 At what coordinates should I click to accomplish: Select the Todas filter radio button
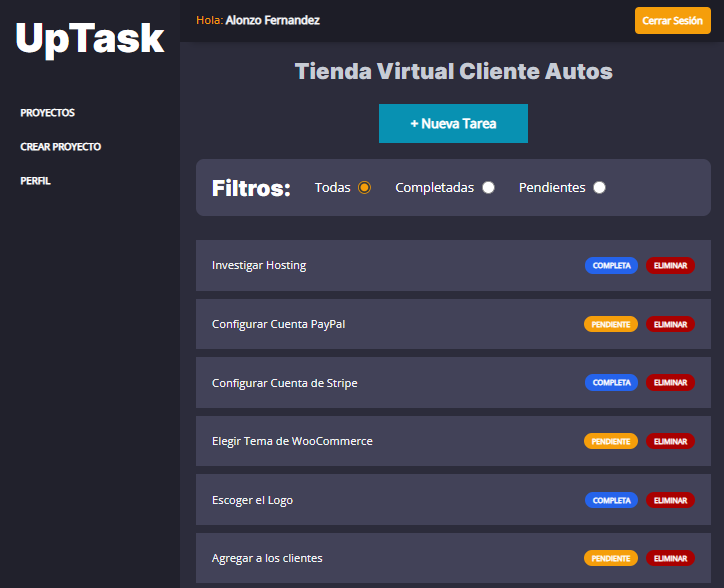coord(364,187)
